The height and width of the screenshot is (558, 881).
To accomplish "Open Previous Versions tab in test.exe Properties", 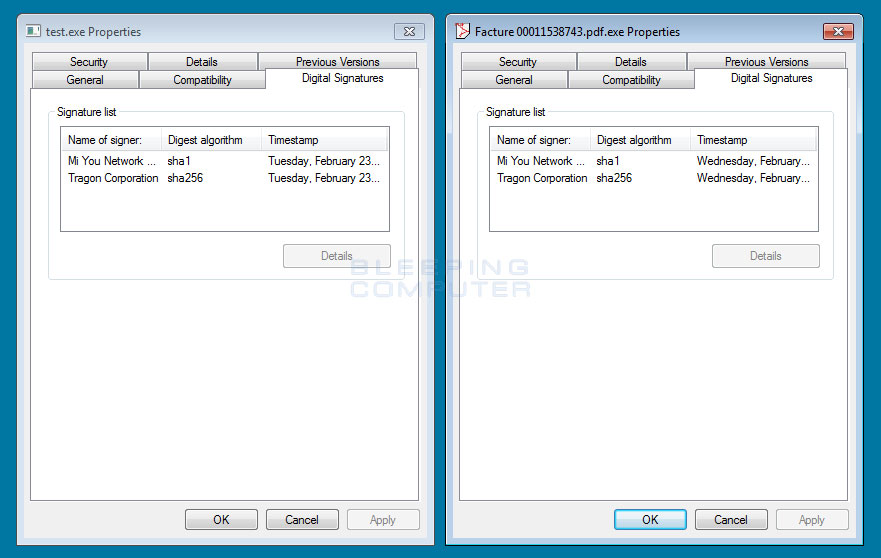I will tap(338, 61).
